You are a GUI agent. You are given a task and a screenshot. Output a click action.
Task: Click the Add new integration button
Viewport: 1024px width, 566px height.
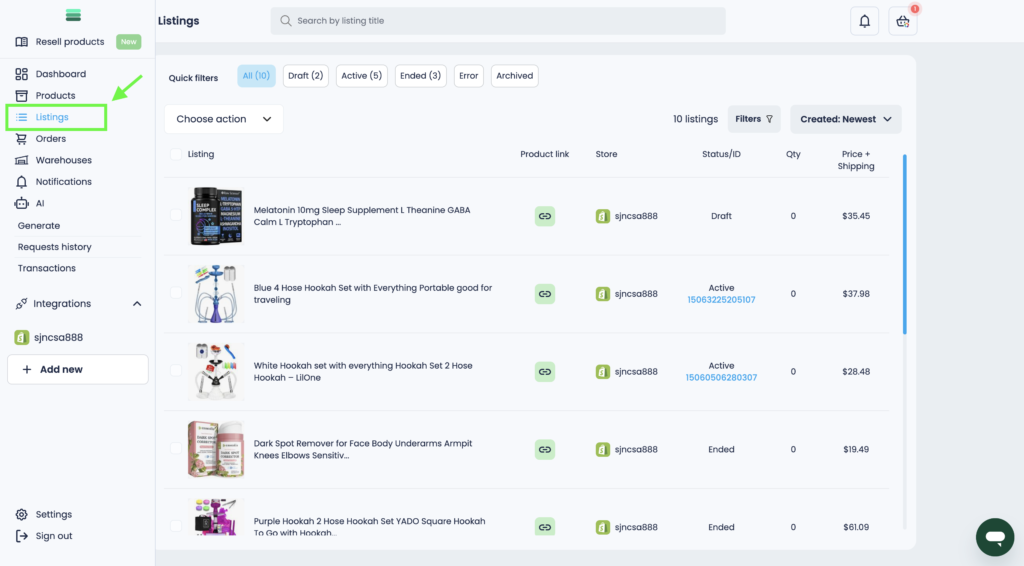(77, 369)
